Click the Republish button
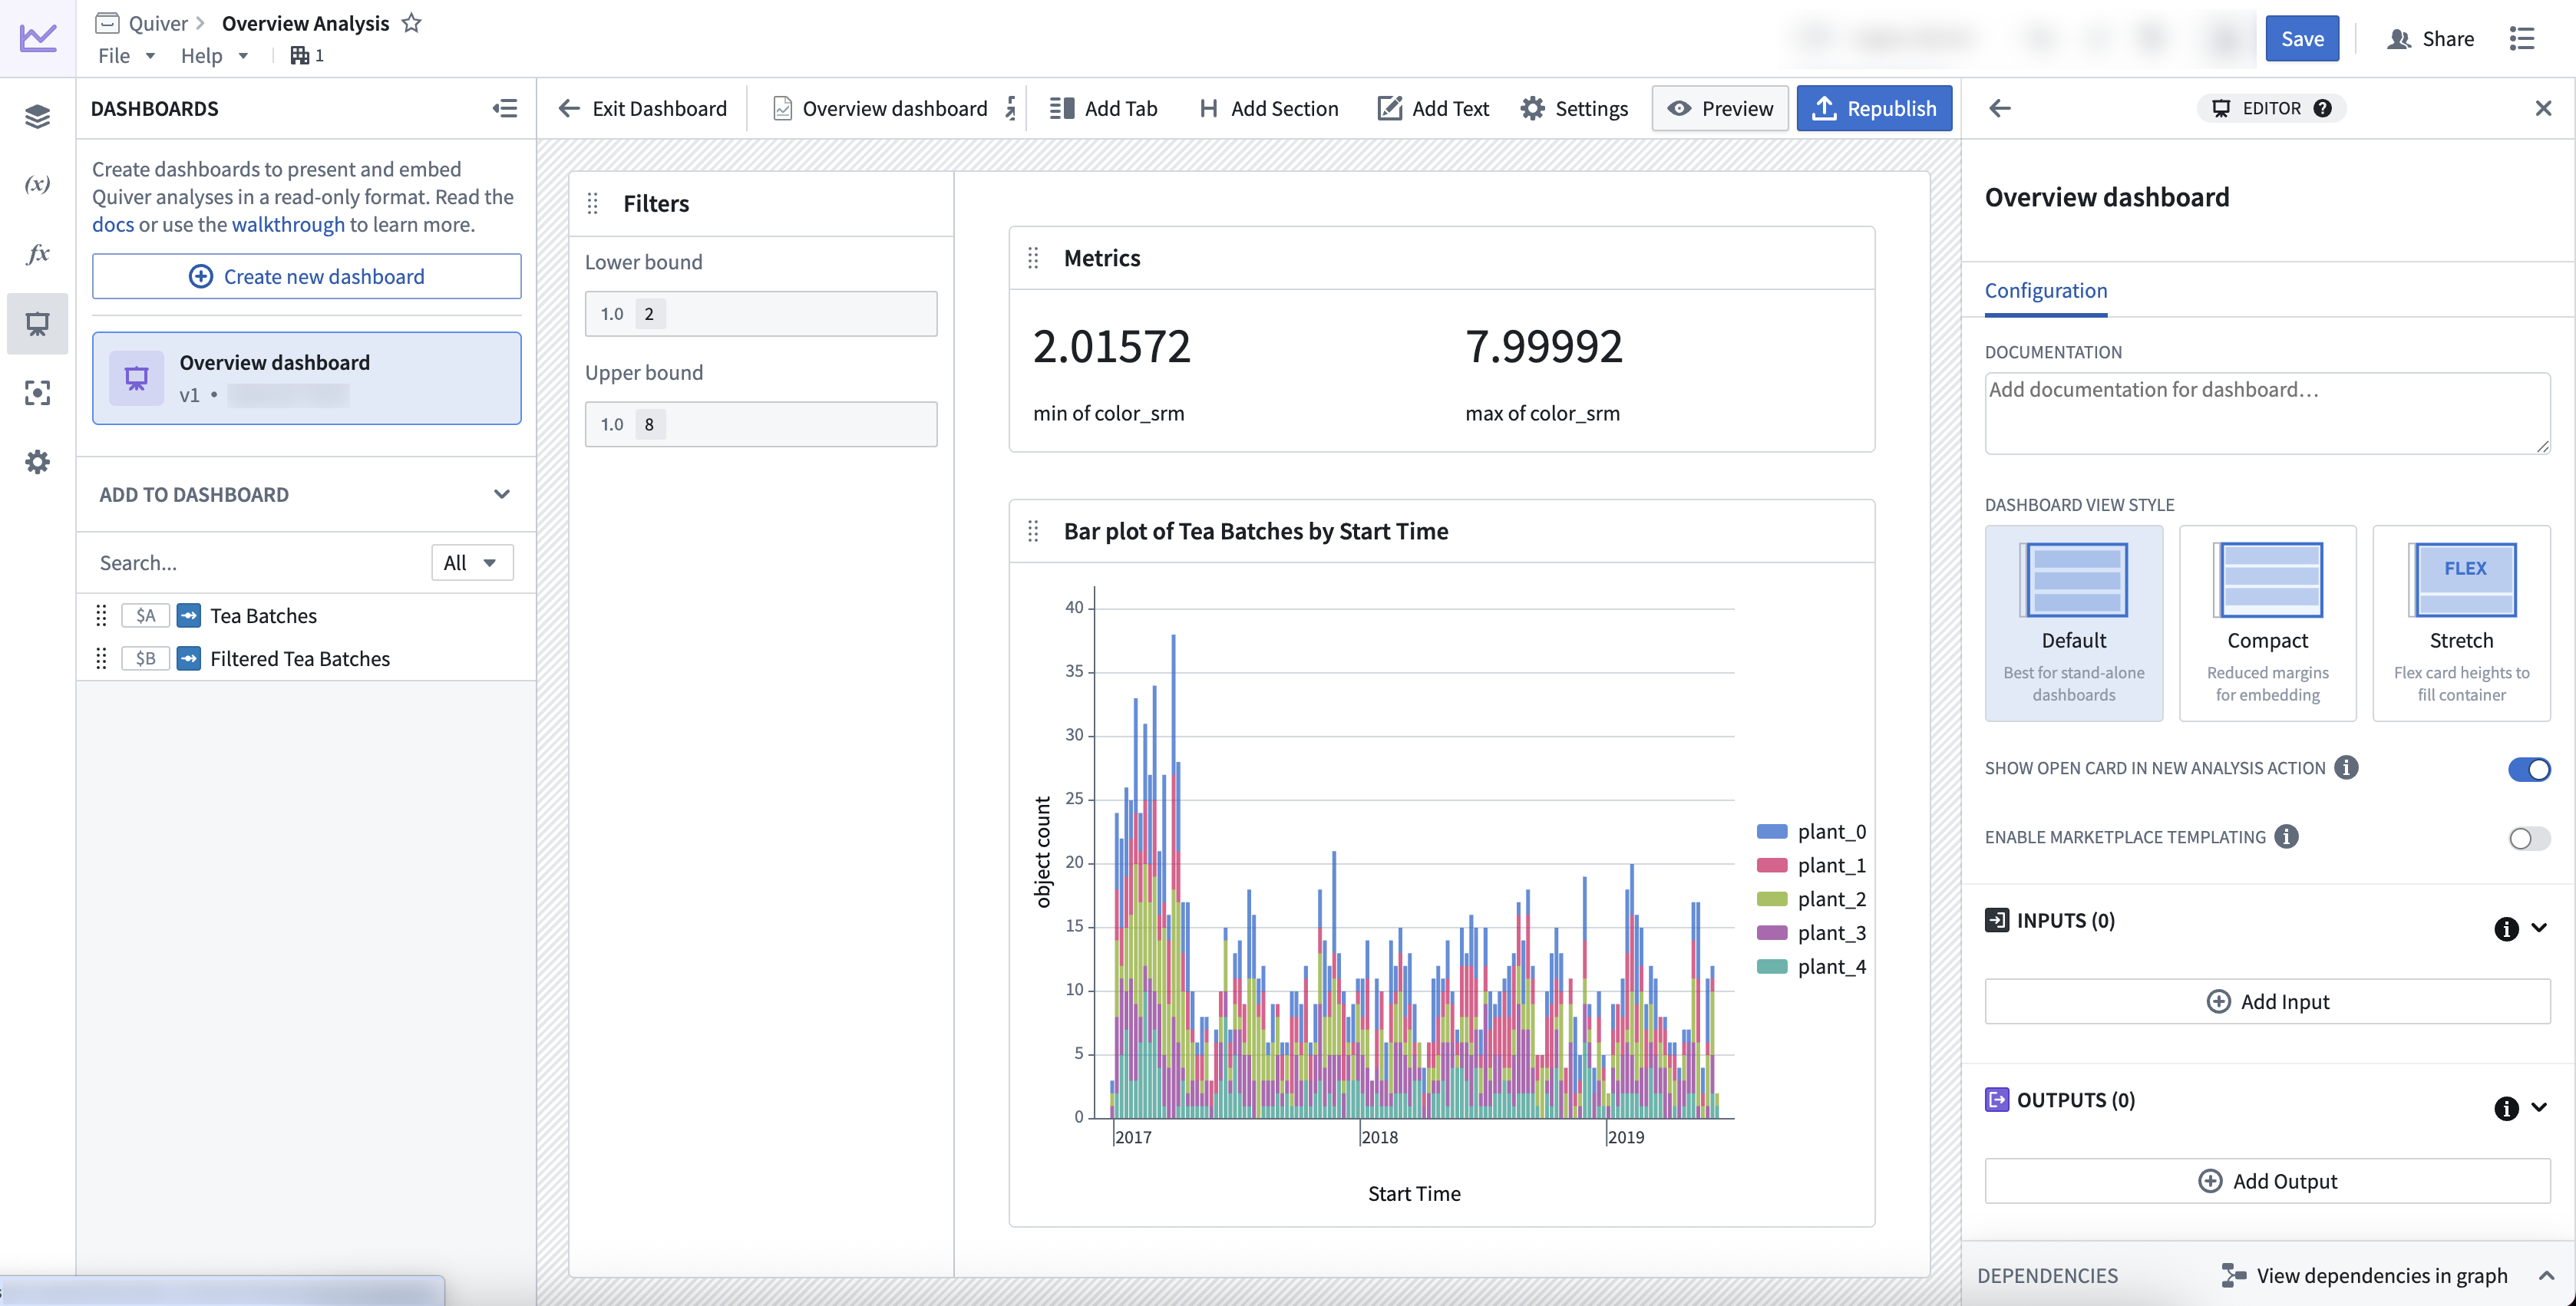 pos(1873,108)
